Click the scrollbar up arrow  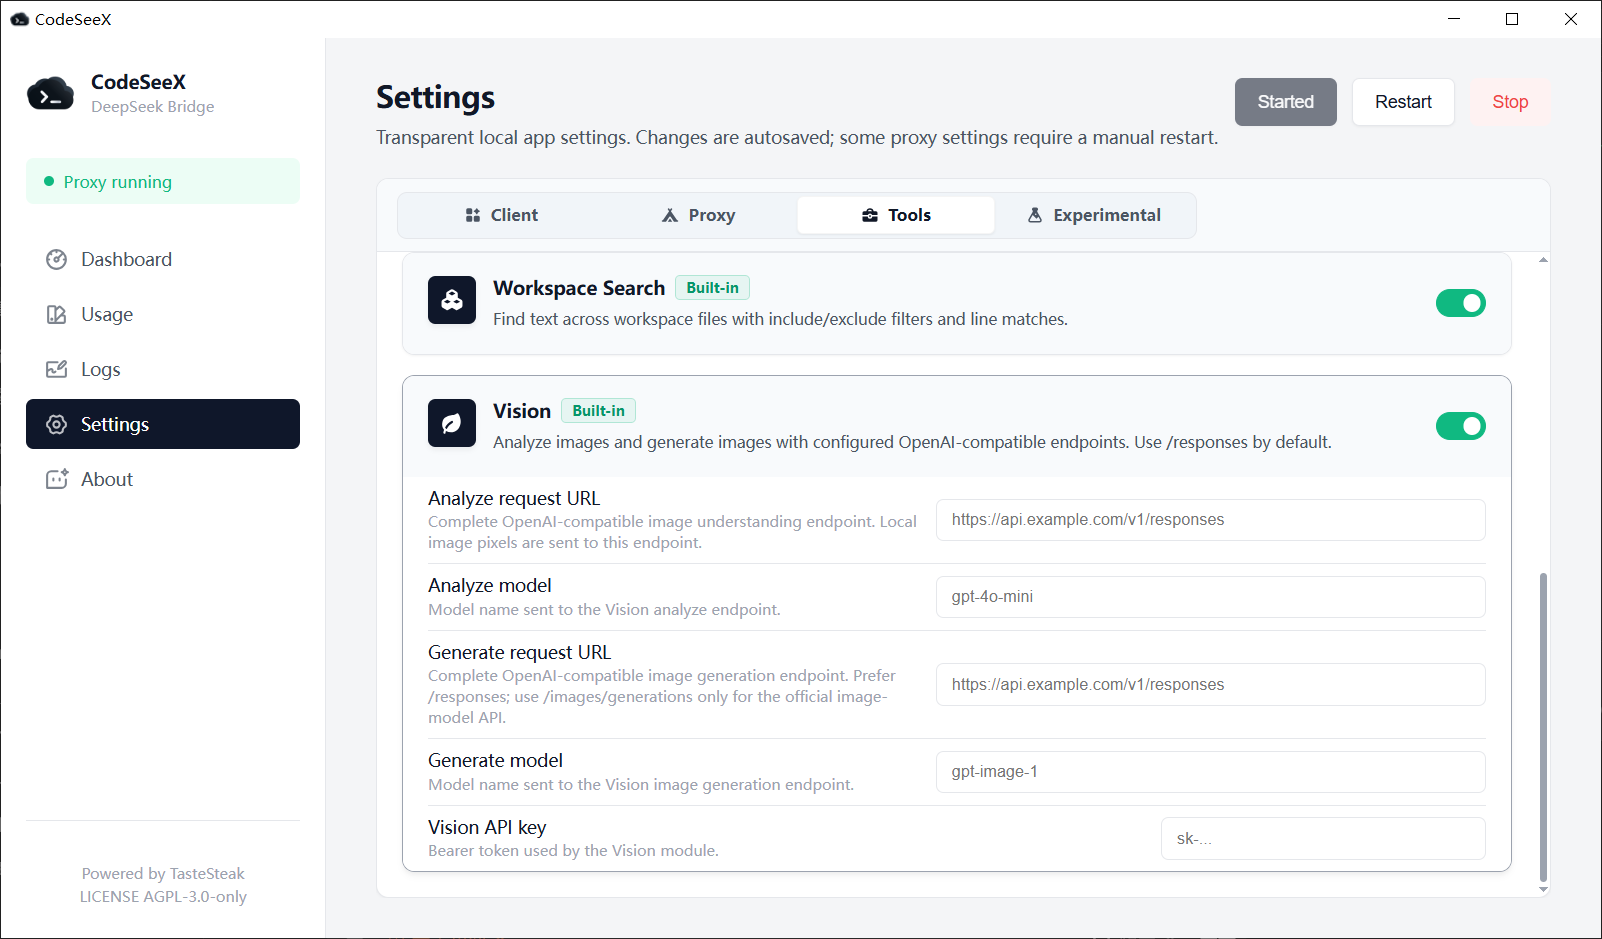coord(1543,260)
